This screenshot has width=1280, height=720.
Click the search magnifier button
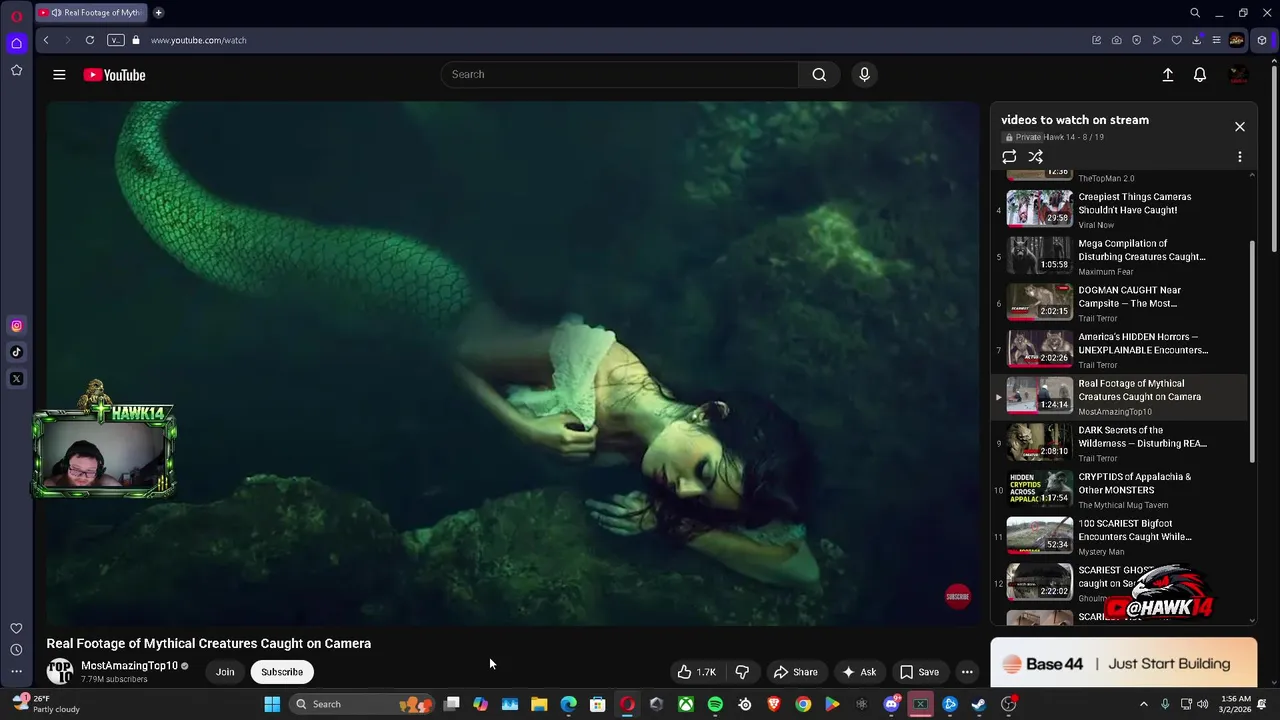pos(819,74)
